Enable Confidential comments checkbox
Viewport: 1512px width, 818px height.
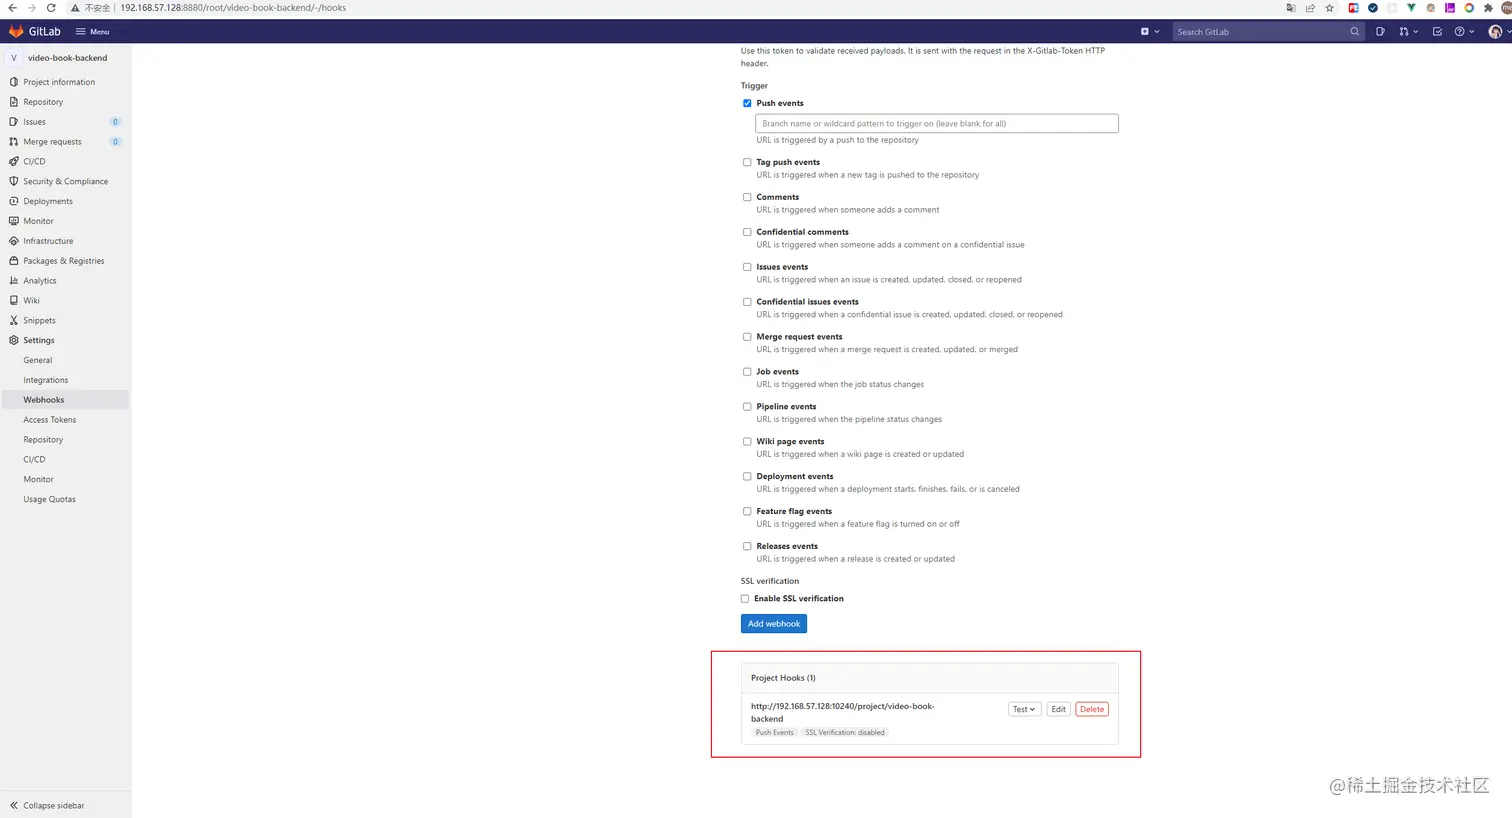(x=747, y=232)
